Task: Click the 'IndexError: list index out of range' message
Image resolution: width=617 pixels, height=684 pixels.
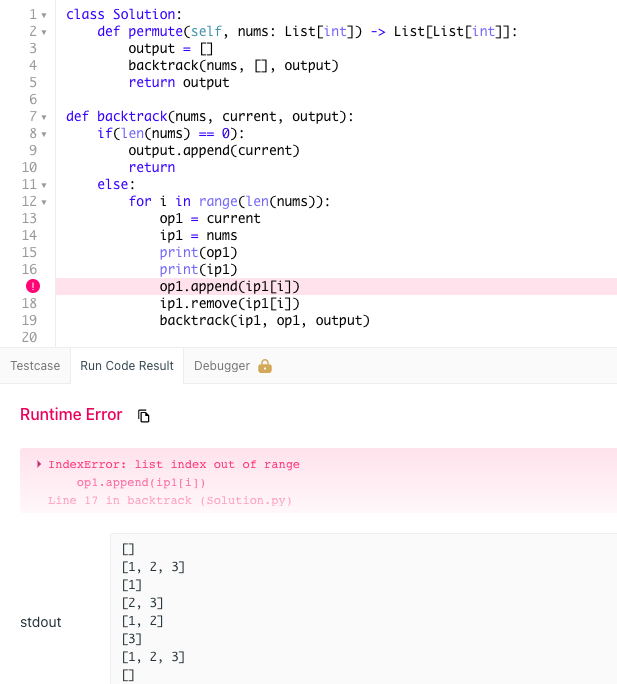Action: pyautogui.click(x=174, y=465)
